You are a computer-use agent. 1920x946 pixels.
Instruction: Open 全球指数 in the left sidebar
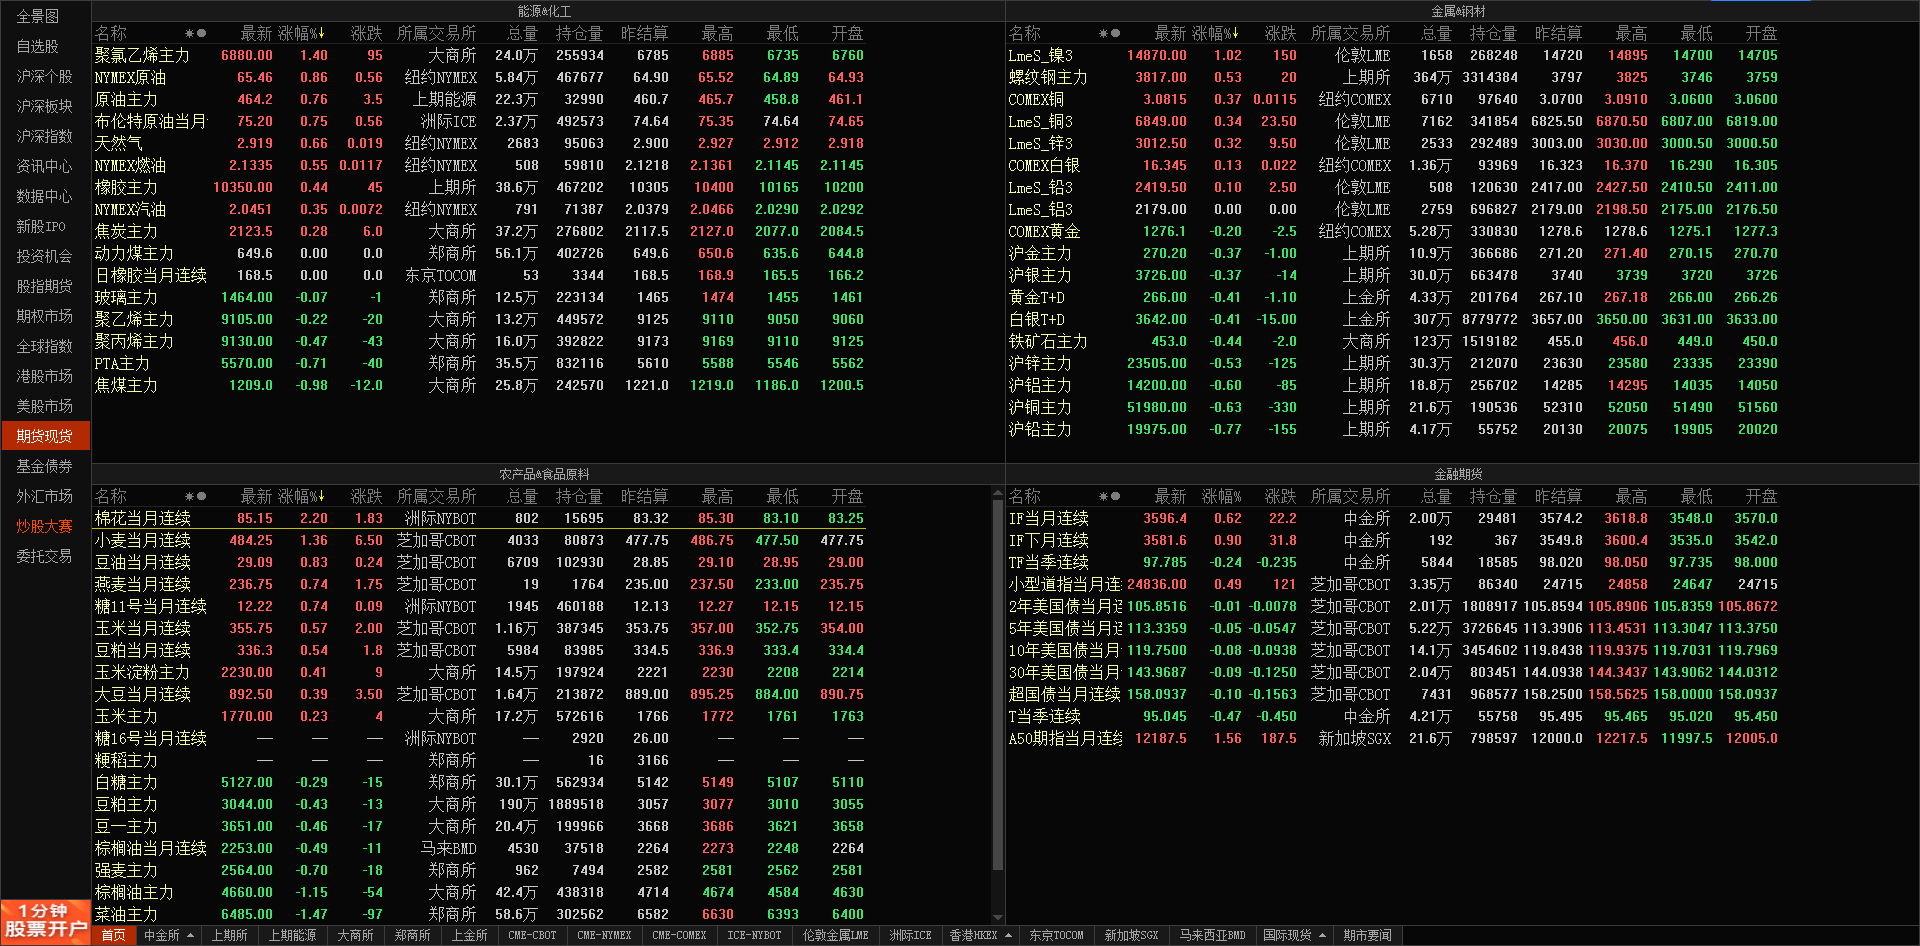[x=45, y=346]
